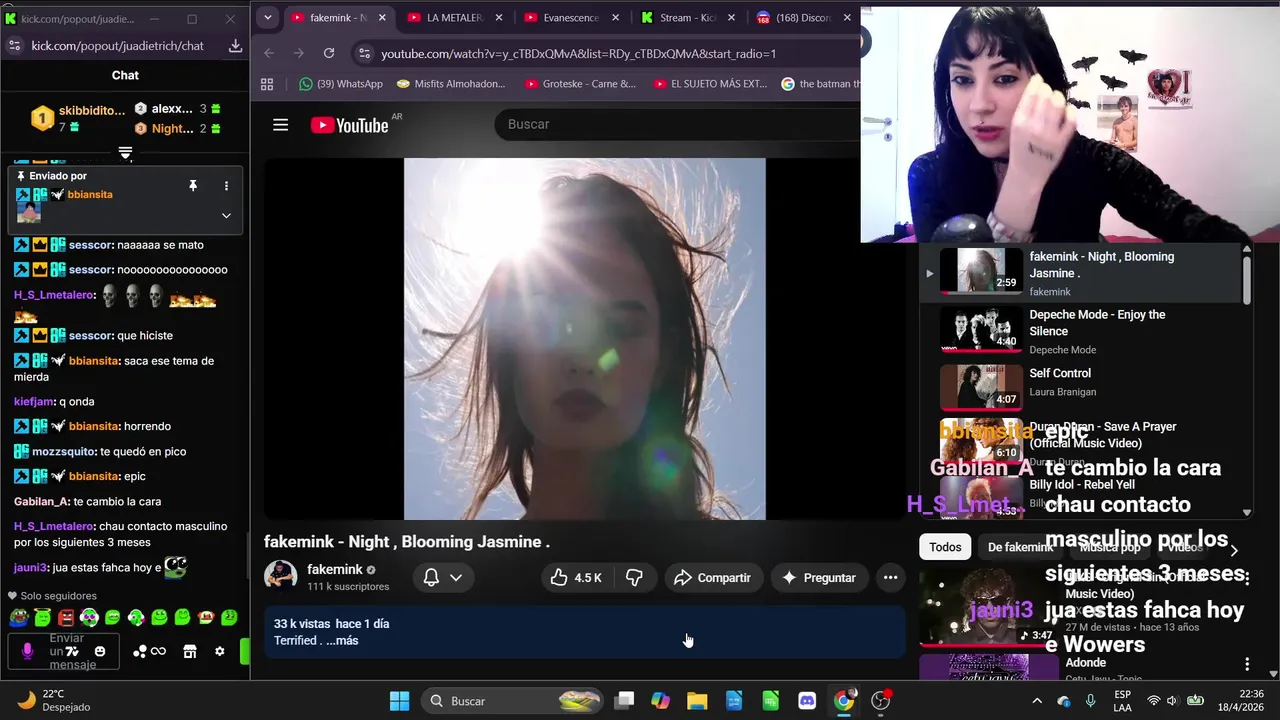The image size is (1280, 720).
Task: Open OBS Studio from the taskbar
Action: (x=880, y=701)
